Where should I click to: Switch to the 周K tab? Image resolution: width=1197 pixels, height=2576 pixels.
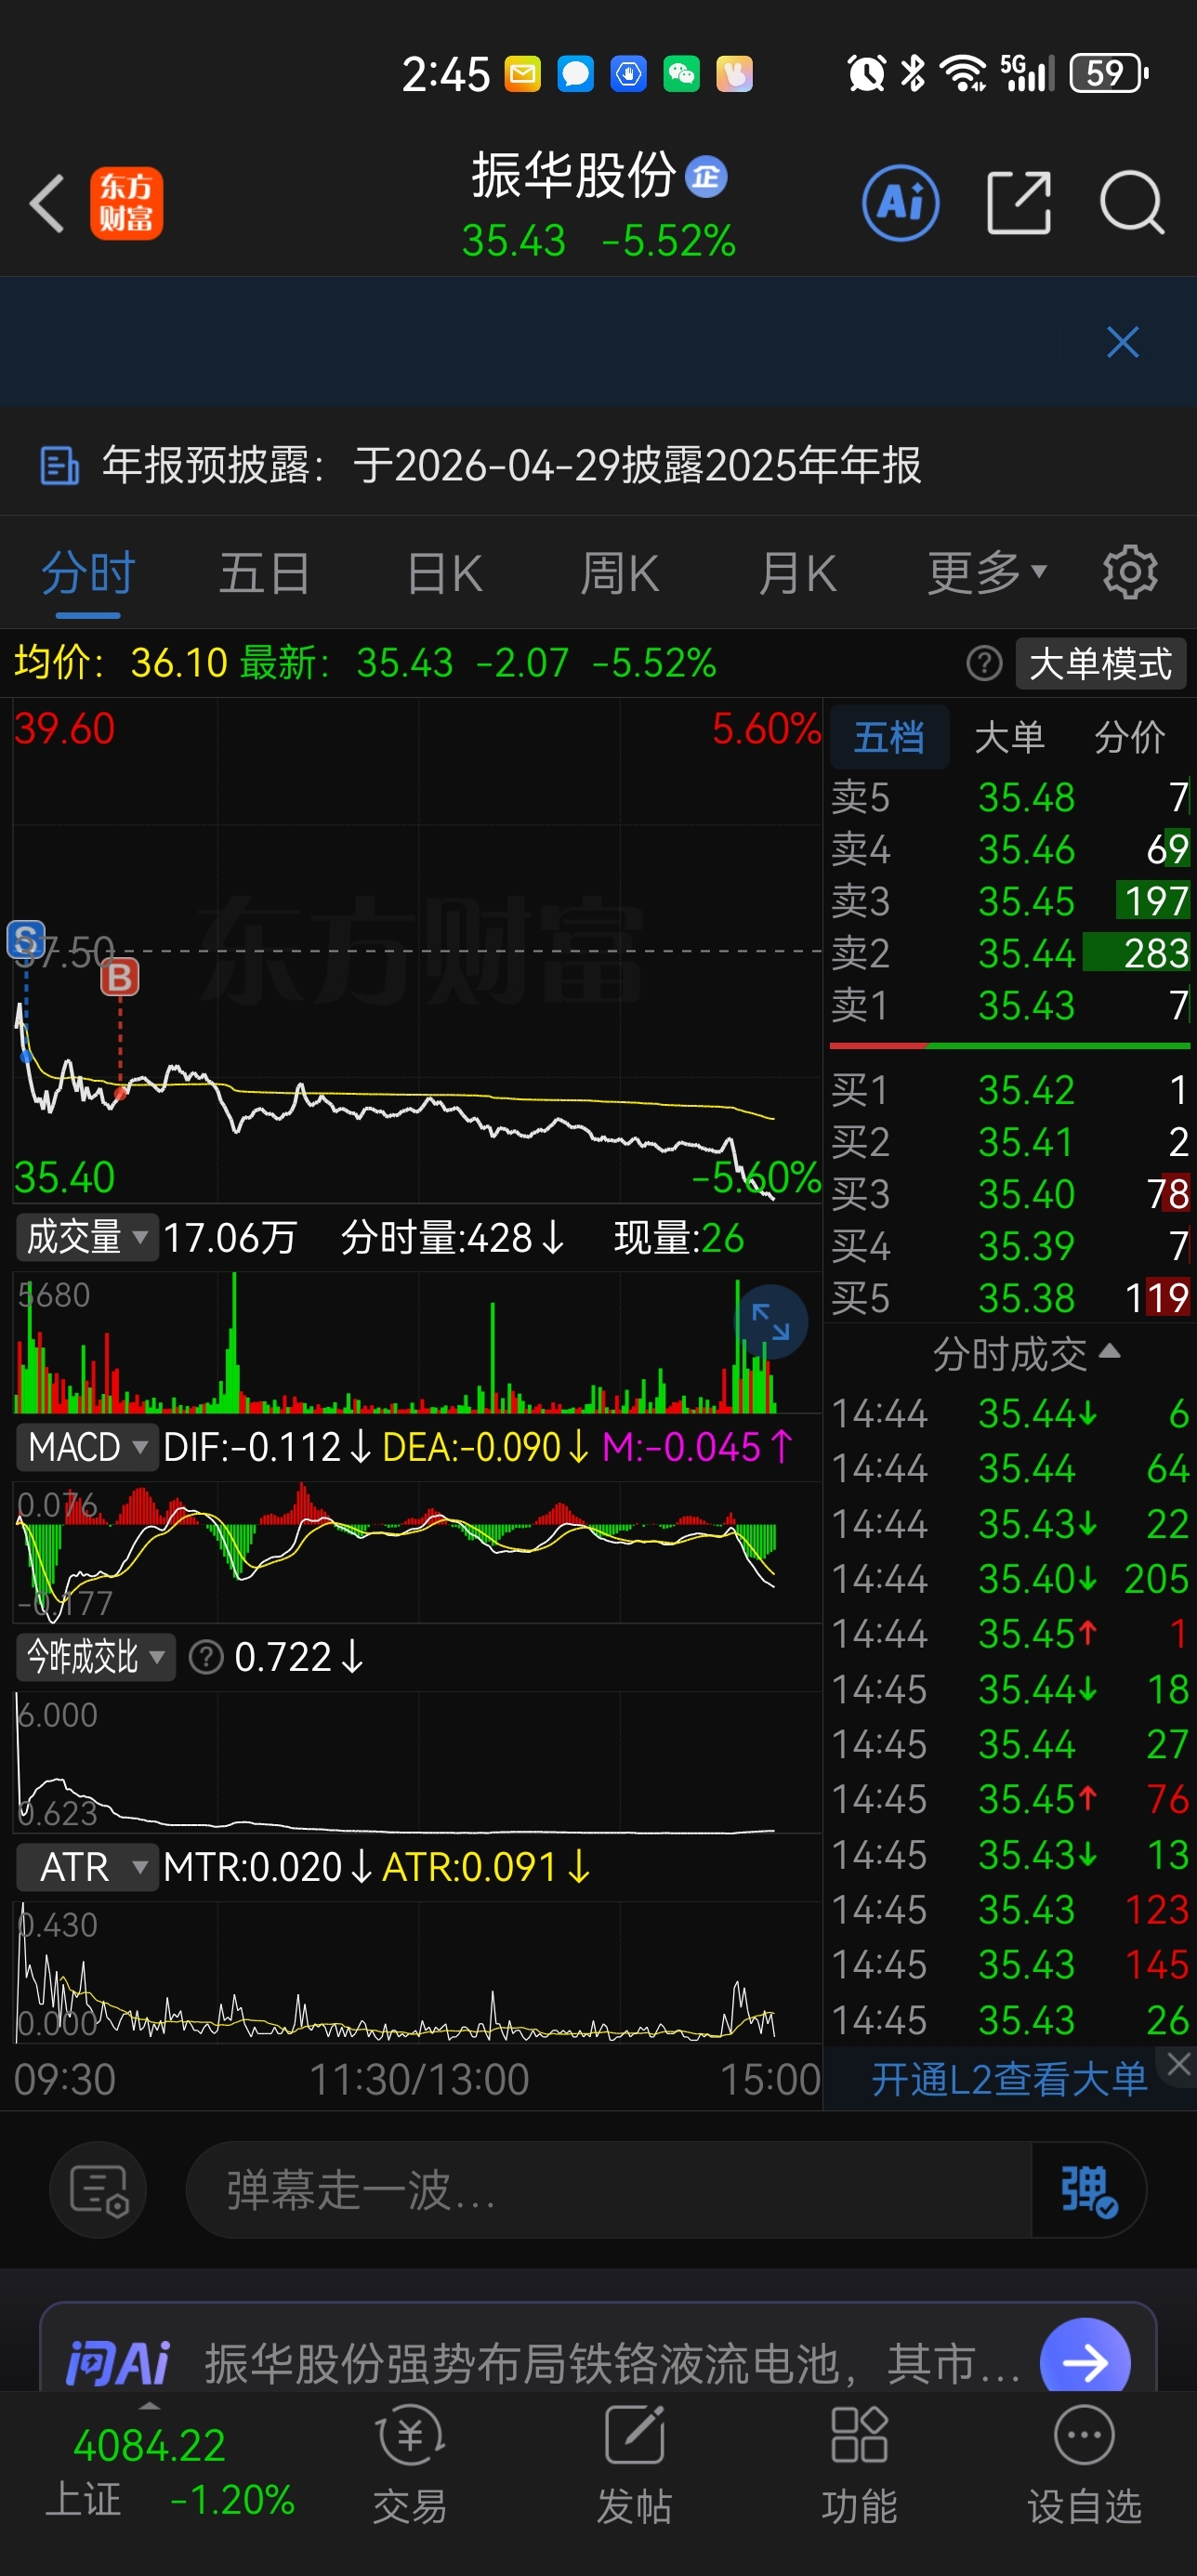(619, 573)
